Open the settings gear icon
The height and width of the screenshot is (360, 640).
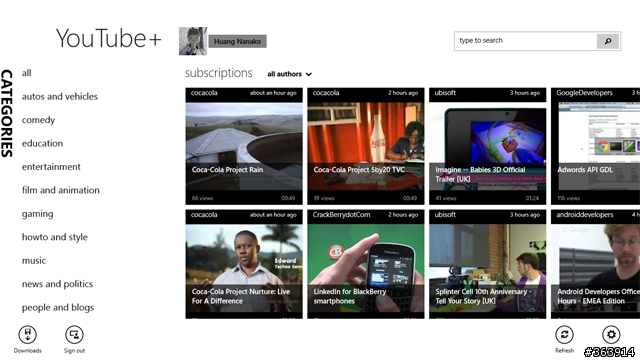(611, 335)
